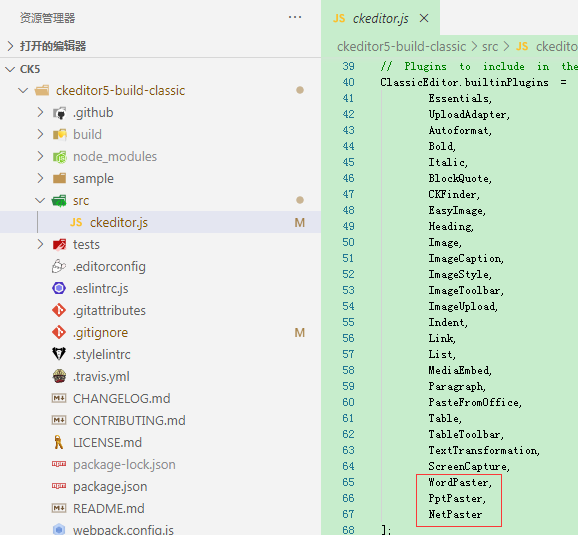
Task: Open the LICENSE.md file
Action: pyautogui.click(x=107, y=442)
